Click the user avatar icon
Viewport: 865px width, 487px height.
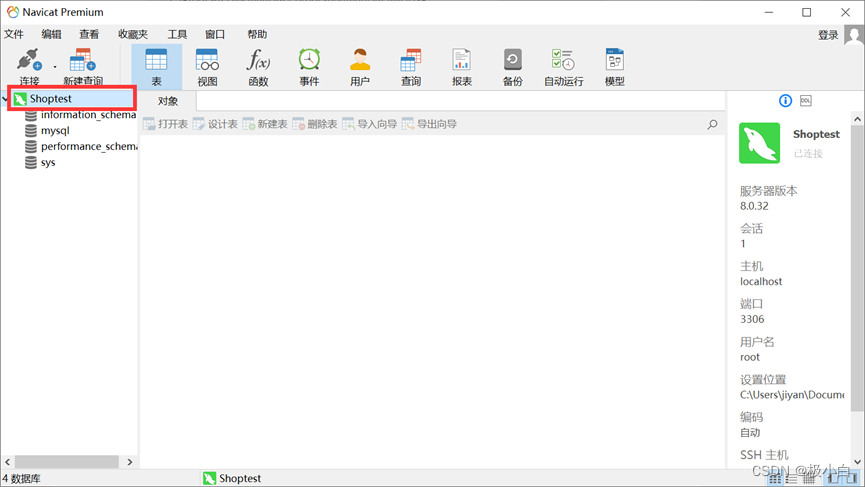click(854, 35)
